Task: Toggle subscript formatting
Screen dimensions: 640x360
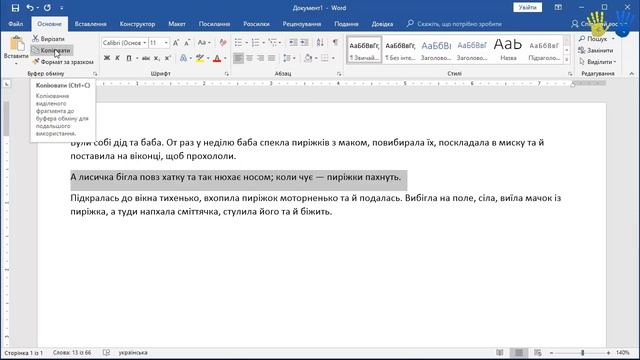Action: [x=157, y=58]
